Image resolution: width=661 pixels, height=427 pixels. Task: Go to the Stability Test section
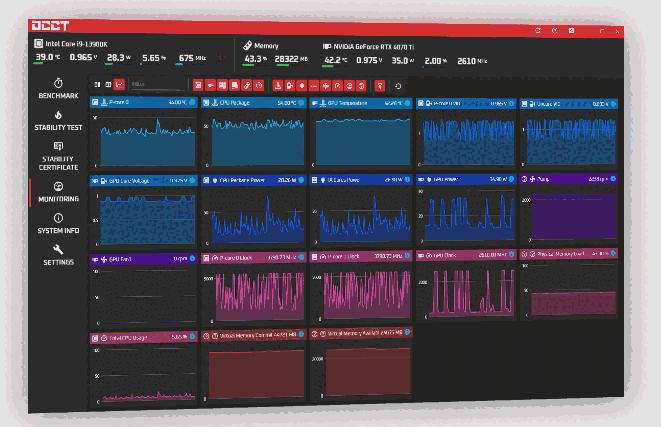[x=58, y=121]
